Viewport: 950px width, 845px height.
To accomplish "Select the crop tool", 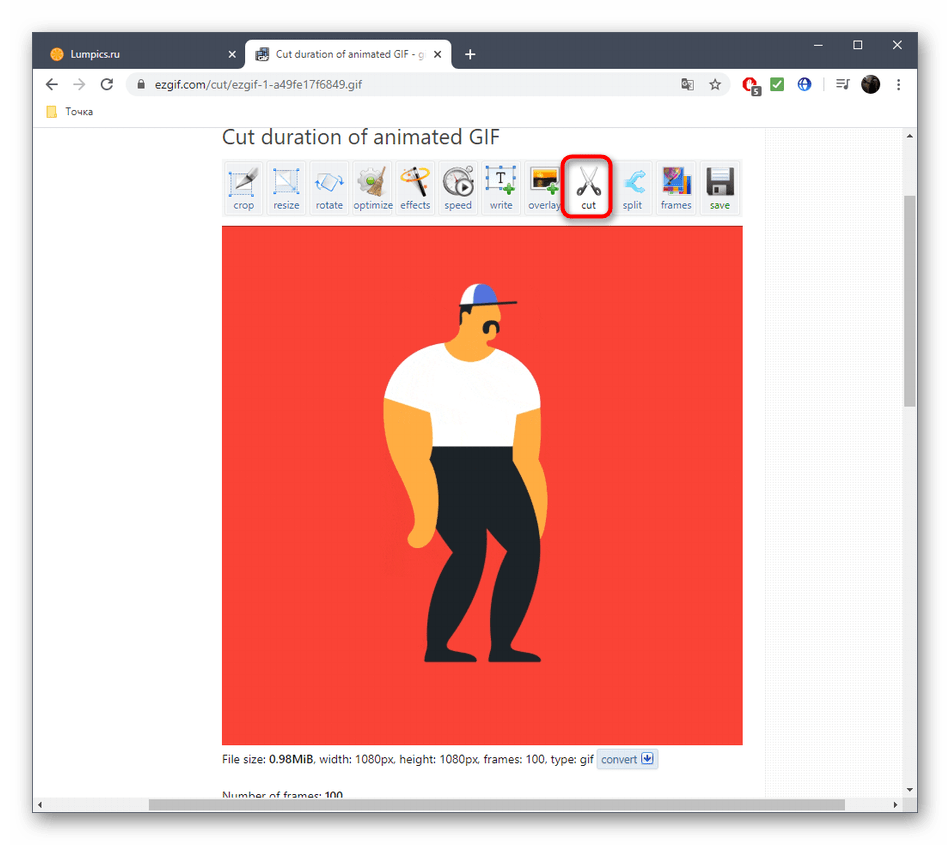I will tap(243, 188).
